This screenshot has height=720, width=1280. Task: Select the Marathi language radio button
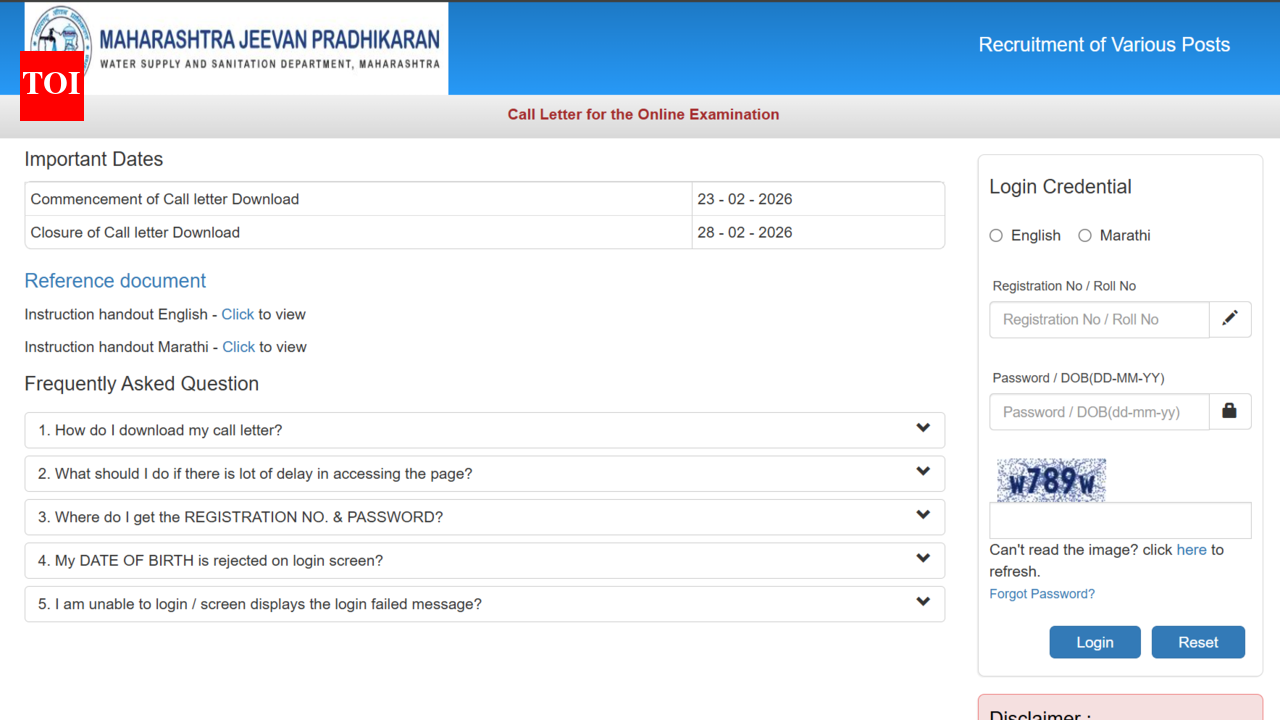click(x=1085, y=235)
